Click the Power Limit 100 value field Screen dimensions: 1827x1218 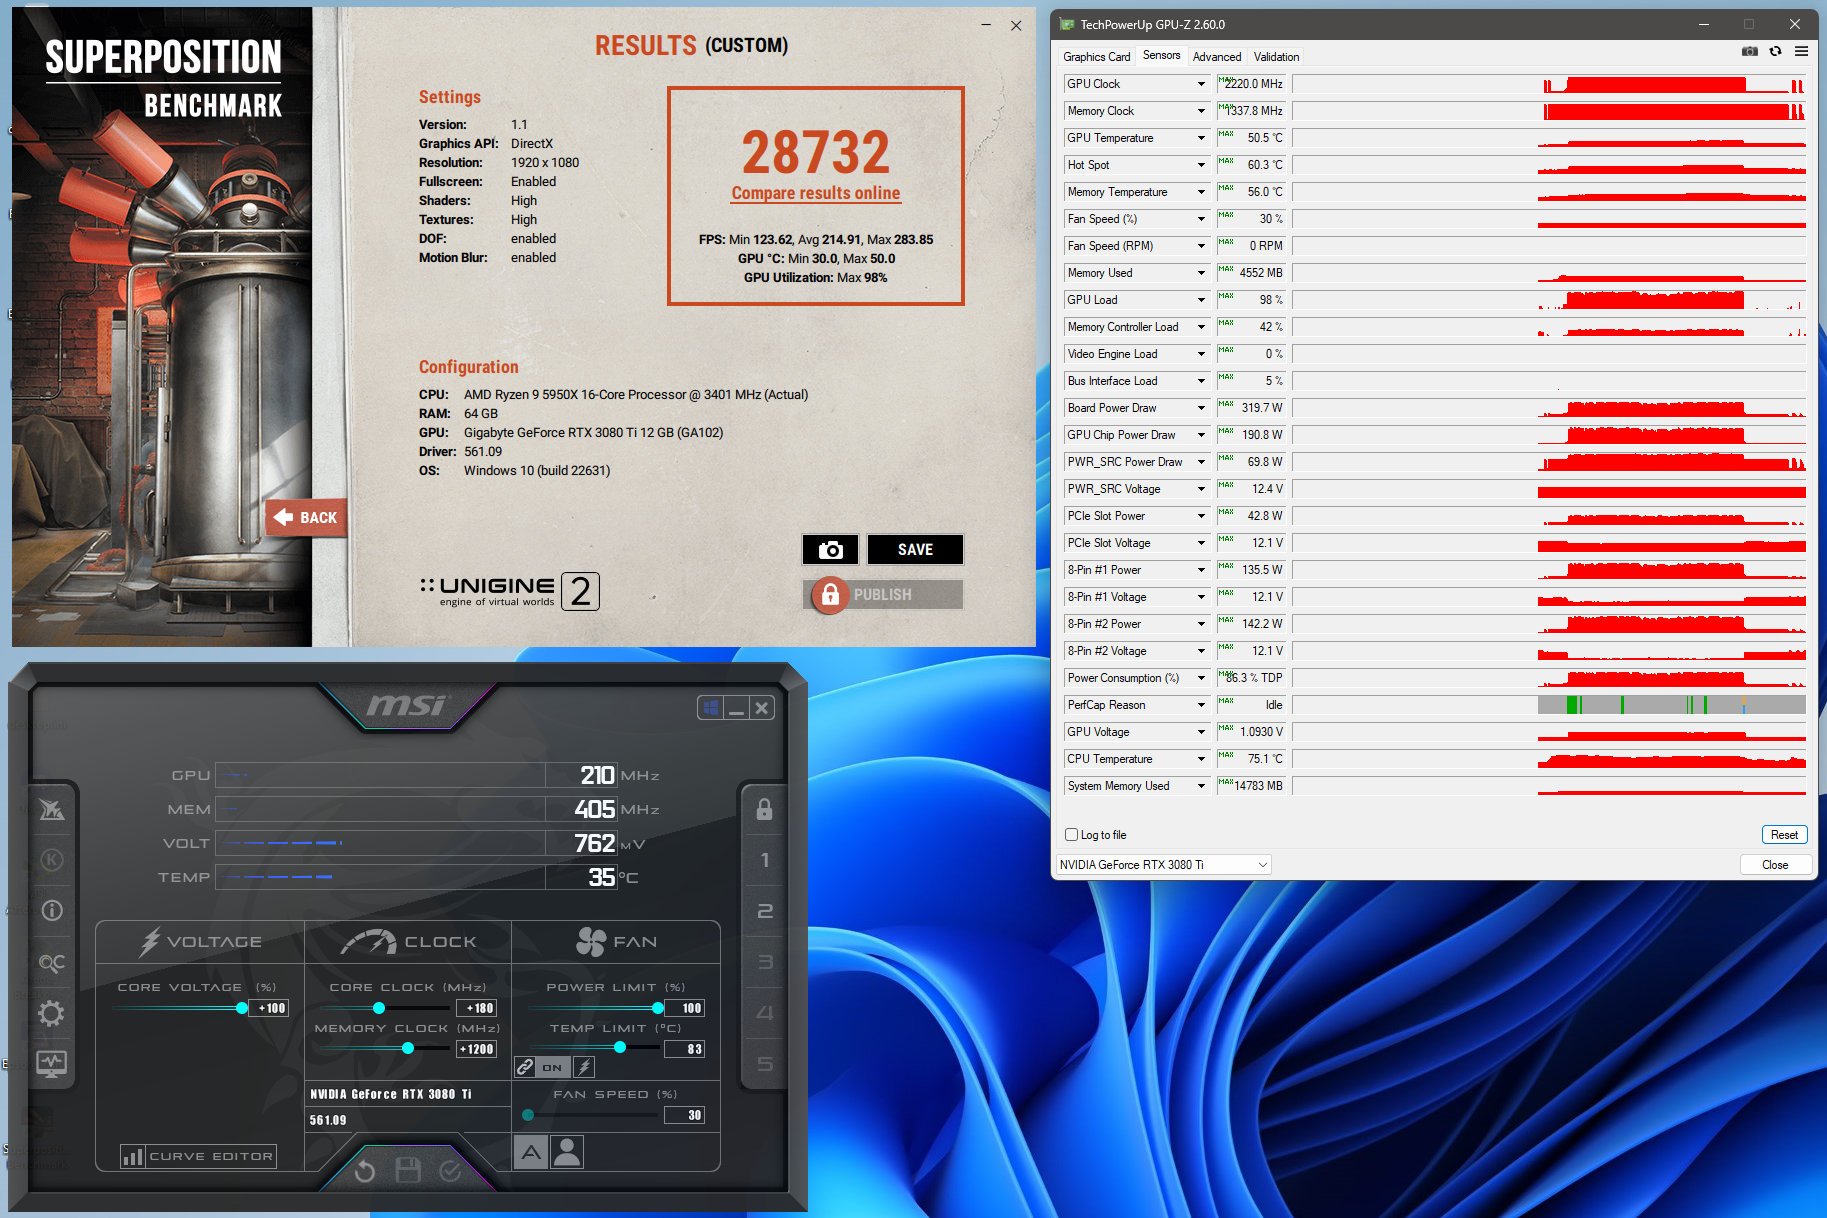685,1008
